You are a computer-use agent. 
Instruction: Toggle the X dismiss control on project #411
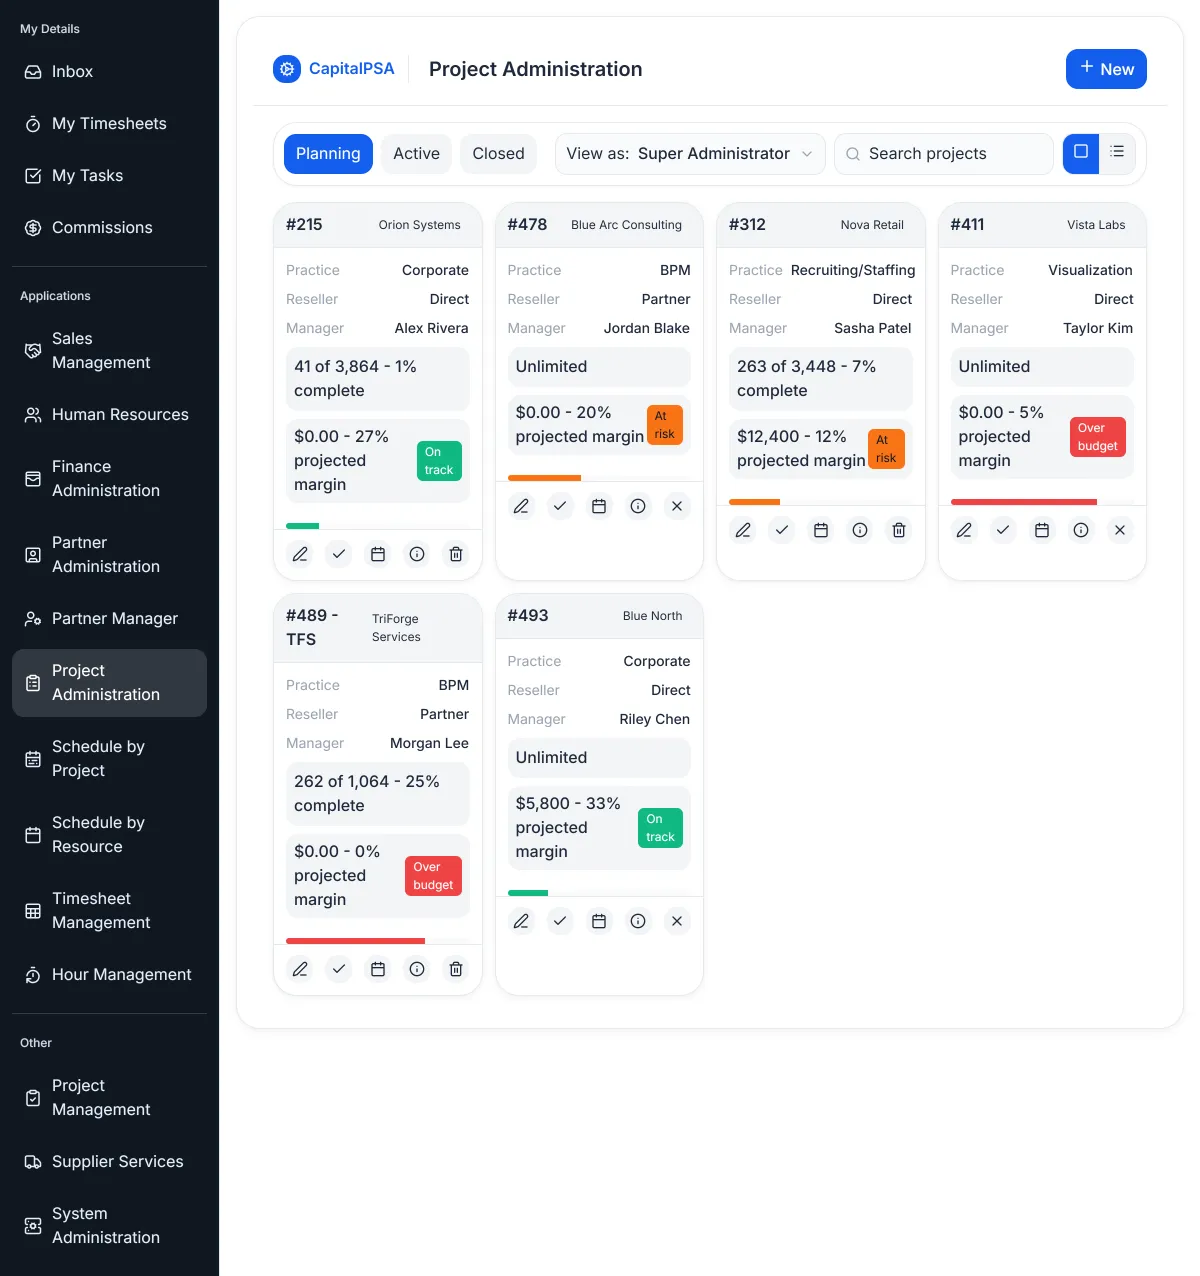pos(1119,530)
